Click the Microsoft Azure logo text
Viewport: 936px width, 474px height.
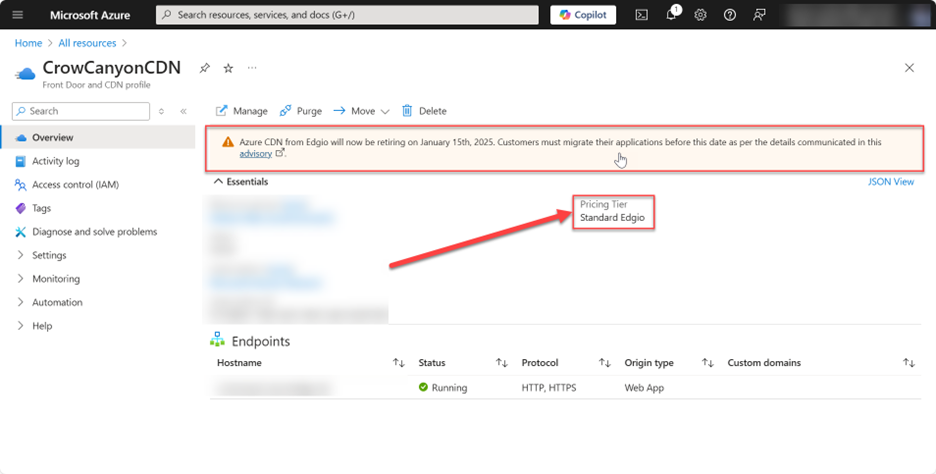pyautogui.click(x=90, y=15)
